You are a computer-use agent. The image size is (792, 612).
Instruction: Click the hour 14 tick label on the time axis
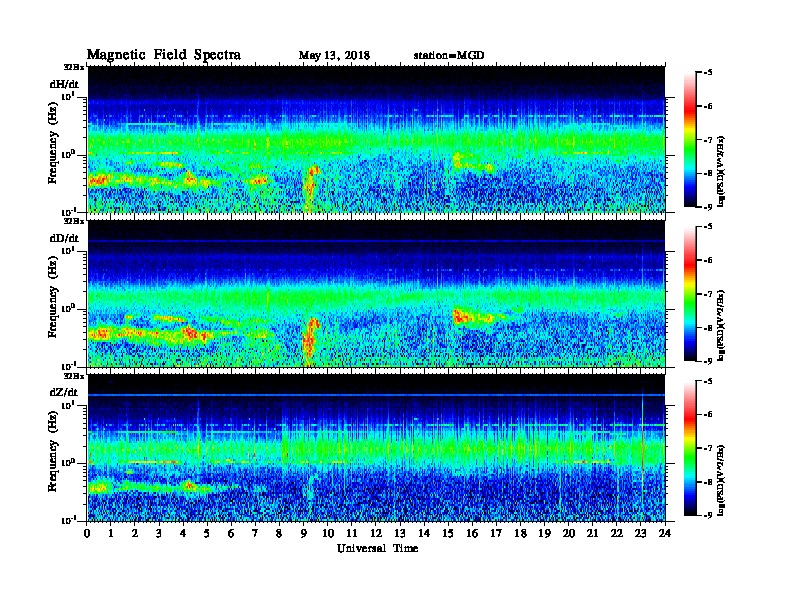(x=424, y=533)
